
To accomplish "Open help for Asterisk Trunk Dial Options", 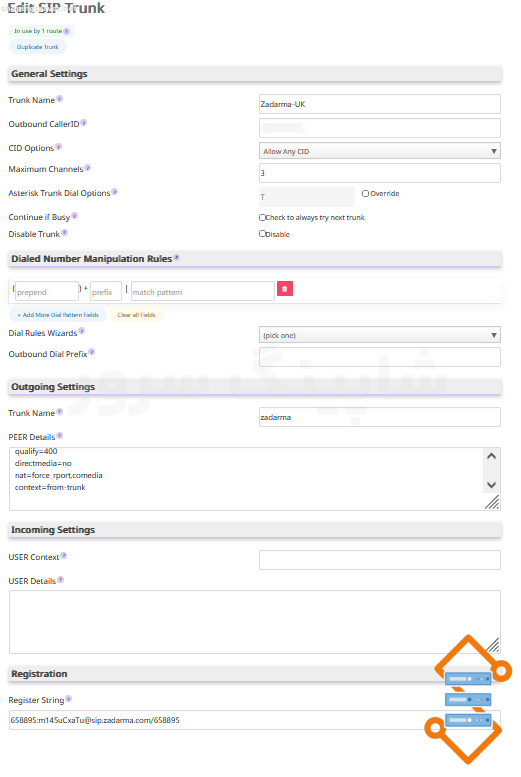I will pyautogui.click(x=115, y=191).
